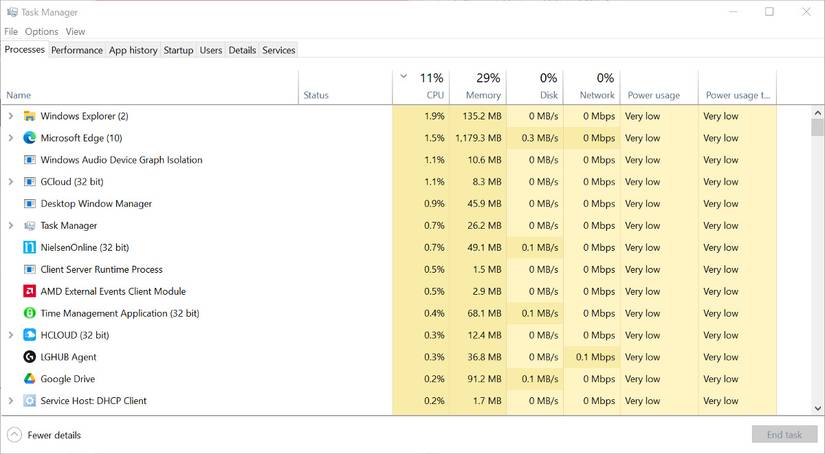Select the NielsenOnline 49.1 MB memory cell
825x454 pixels.
[x=478, y=247]
